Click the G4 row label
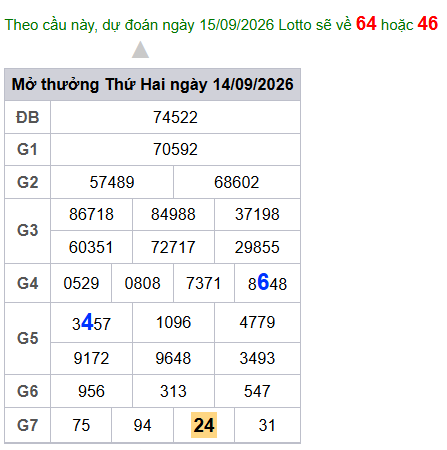The width and height of the screenshot is (447, 450). pos(28,283)
